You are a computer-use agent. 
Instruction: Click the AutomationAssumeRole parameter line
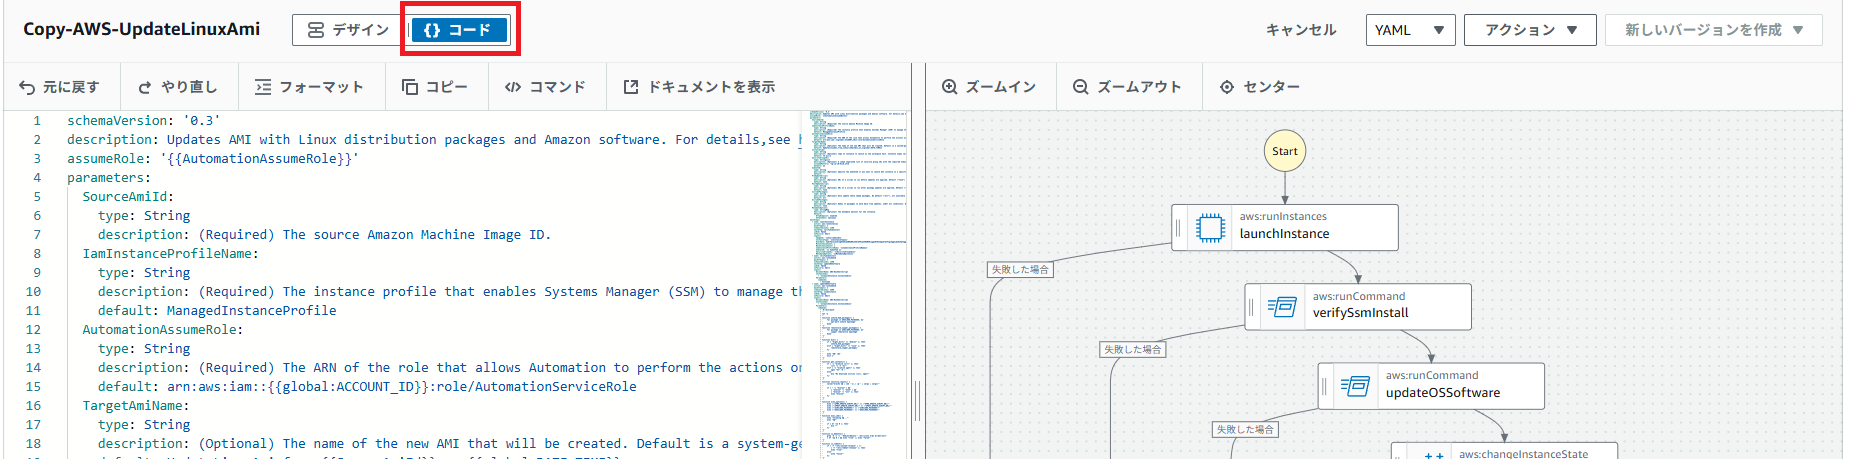(162, 329)
